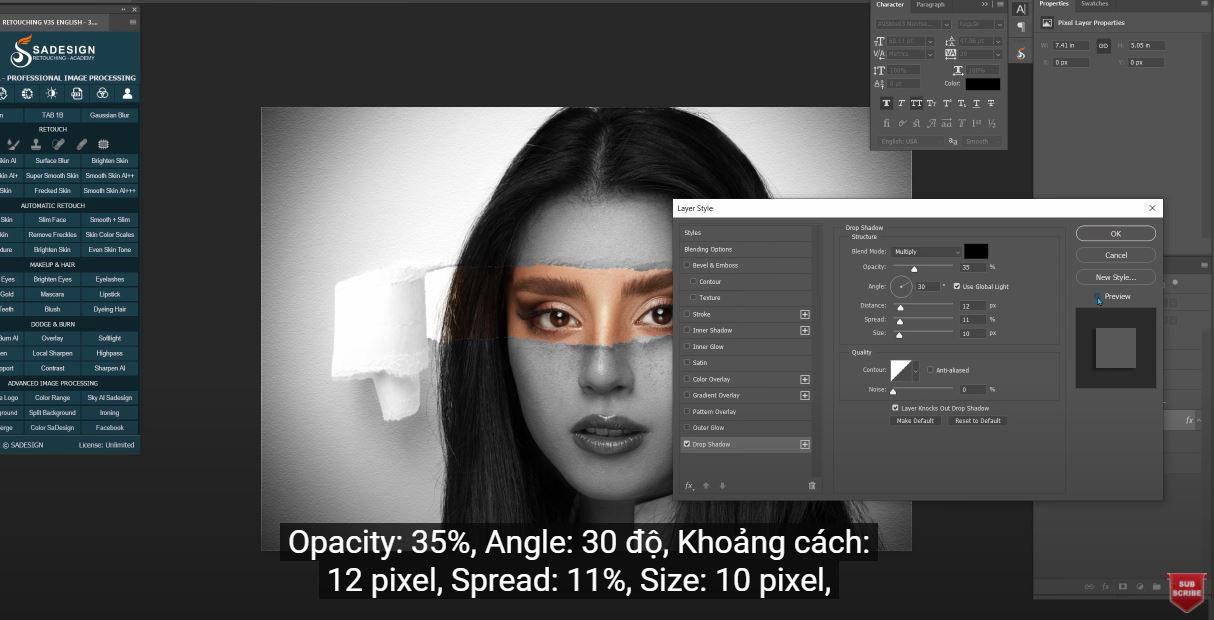Click OK in Layer Style dialog
The width and height of the screenshot is (1214, 620).
click(x=1116, y=234)
